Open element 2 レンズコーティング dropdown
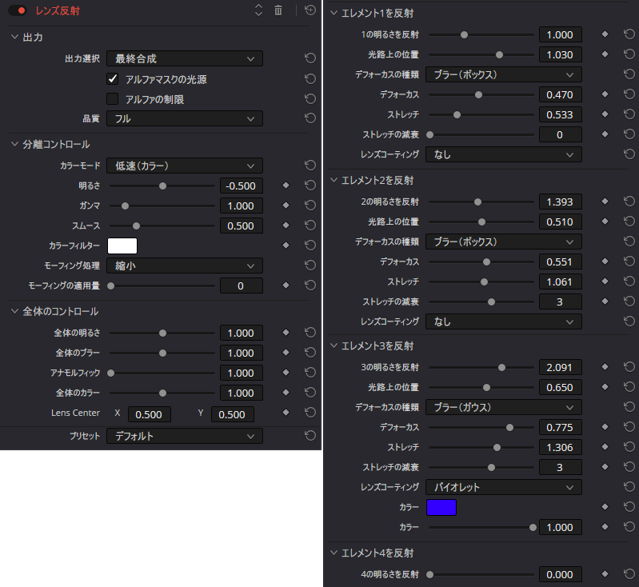The image size is (639, 587). coord(503,322)
